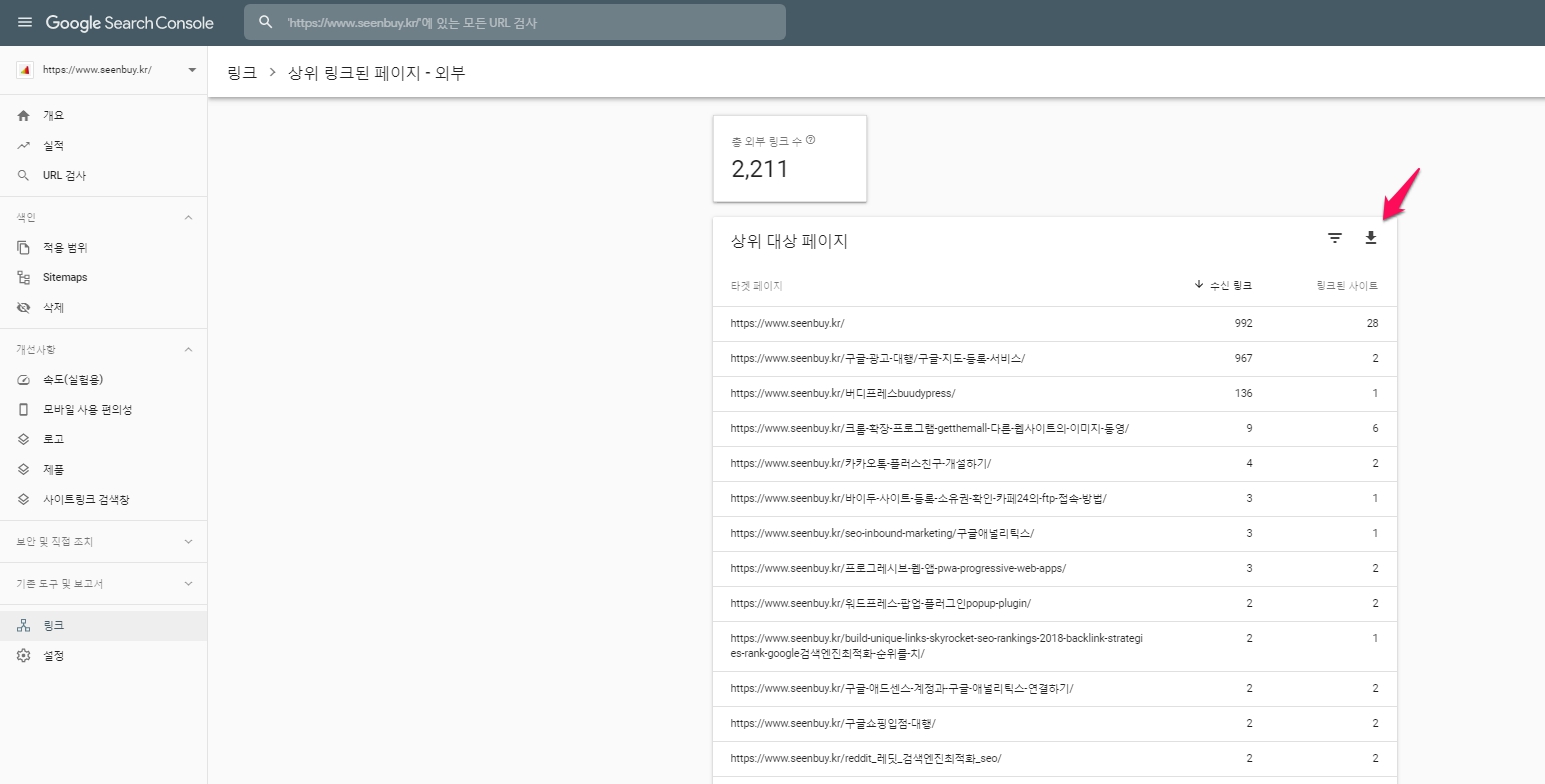Open 개요 overview in sidebar

coord(53,116)
